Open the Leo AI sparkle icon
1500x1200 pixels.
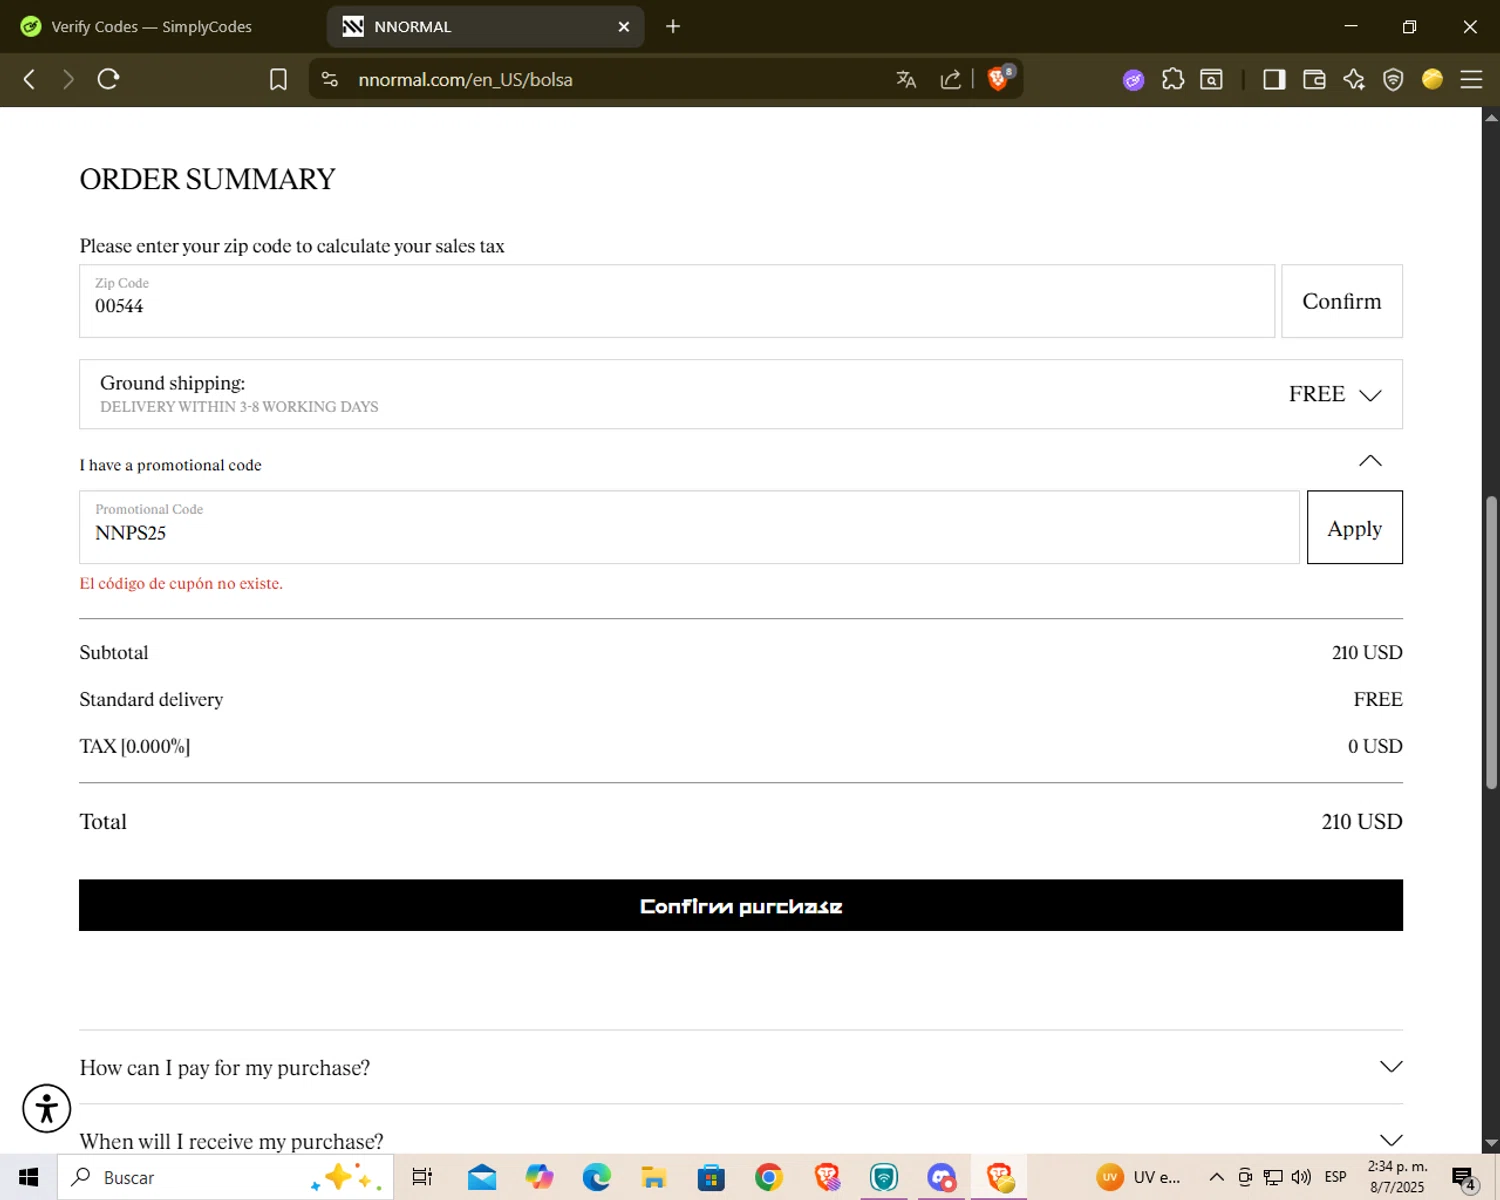(x=1354, y=79)
